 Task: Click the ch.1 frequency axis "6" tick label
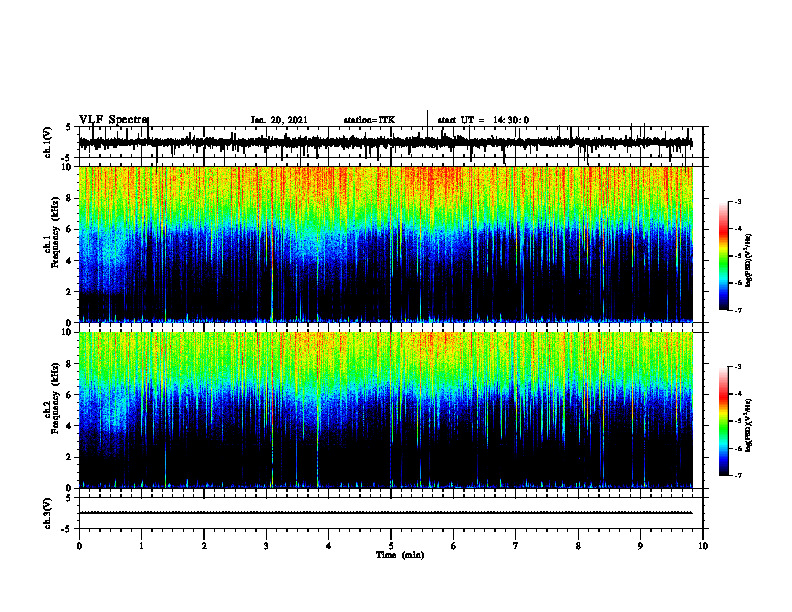(x=69, y=229)
